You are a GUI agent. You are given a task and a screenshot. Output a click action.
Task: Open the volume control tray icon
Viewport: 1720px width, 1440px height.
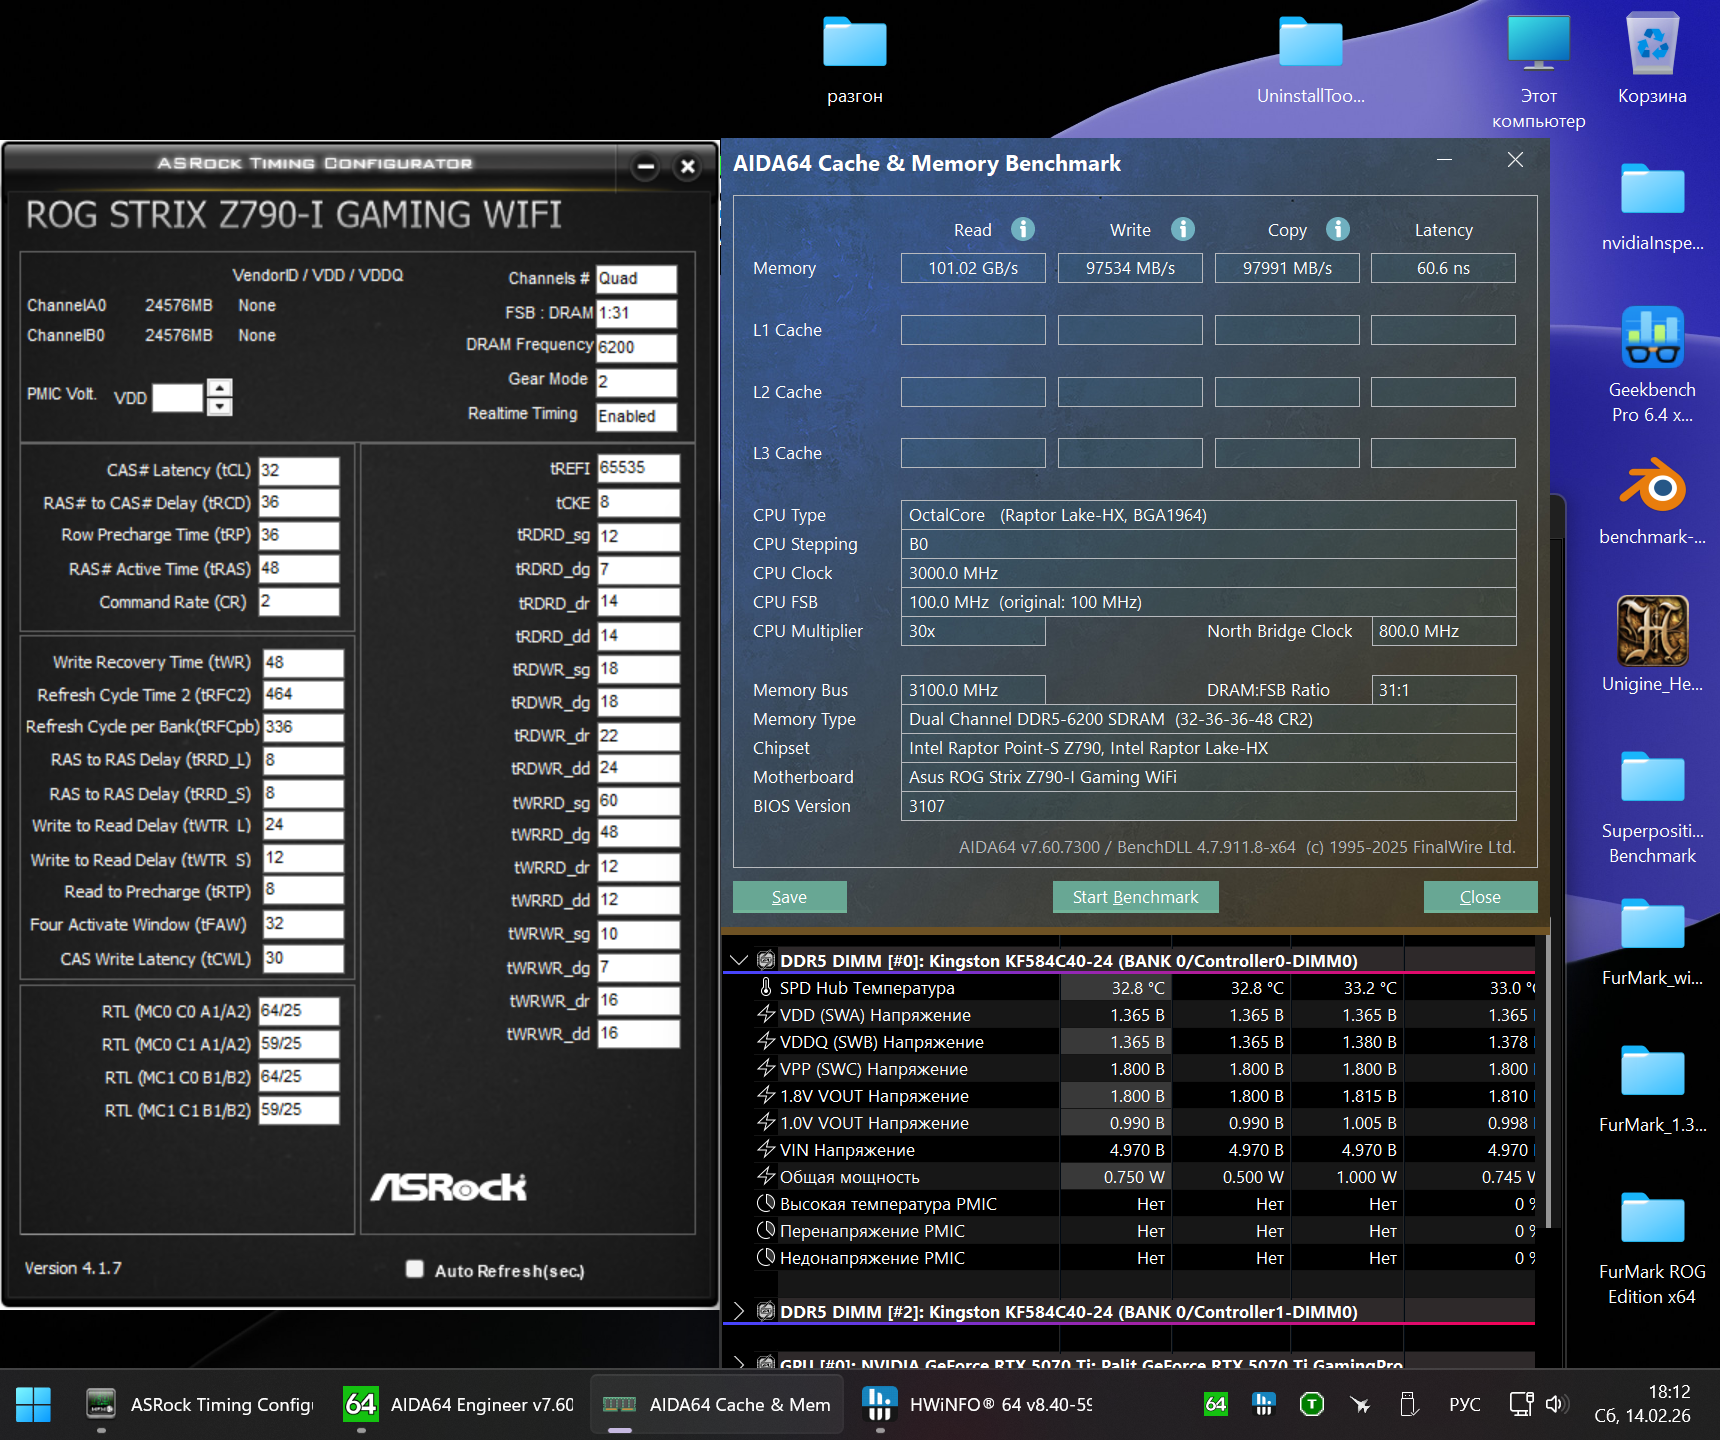tap(1555, 1404)
